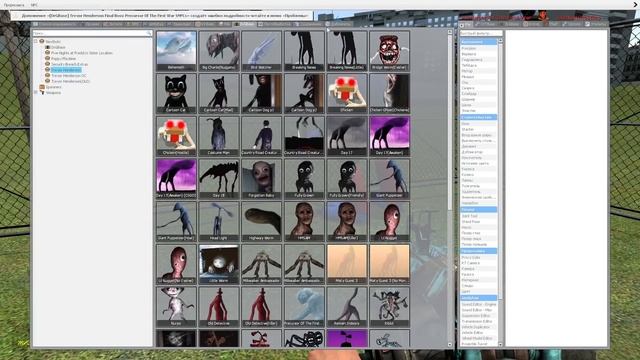Spawn the Day 18 creature
This screenshot has height=360, width=640.
click(x=219, y=179)
